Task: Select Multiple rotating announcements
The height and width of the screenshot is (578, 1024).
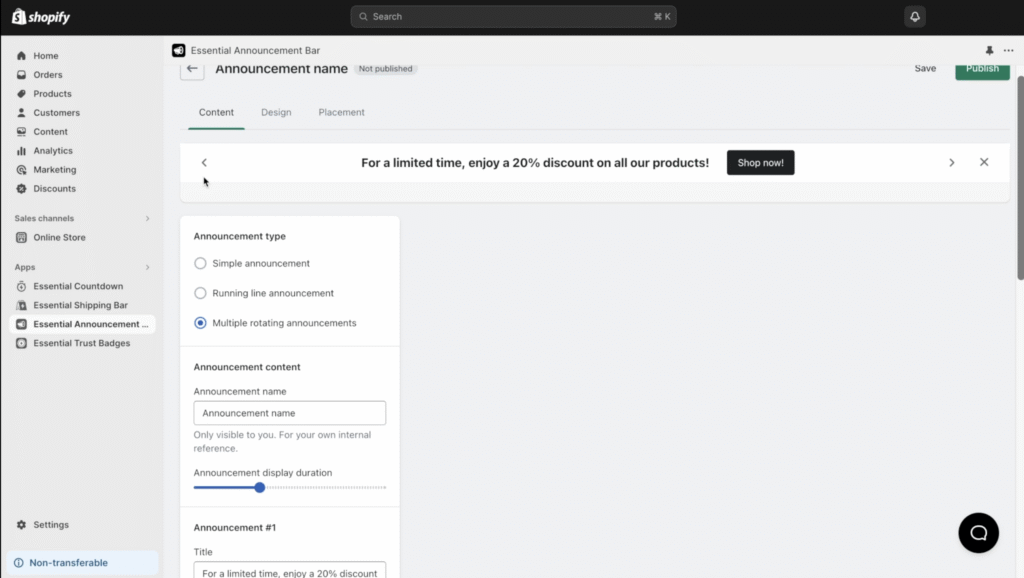Action: pyautogui.click(x=200, y=323)
